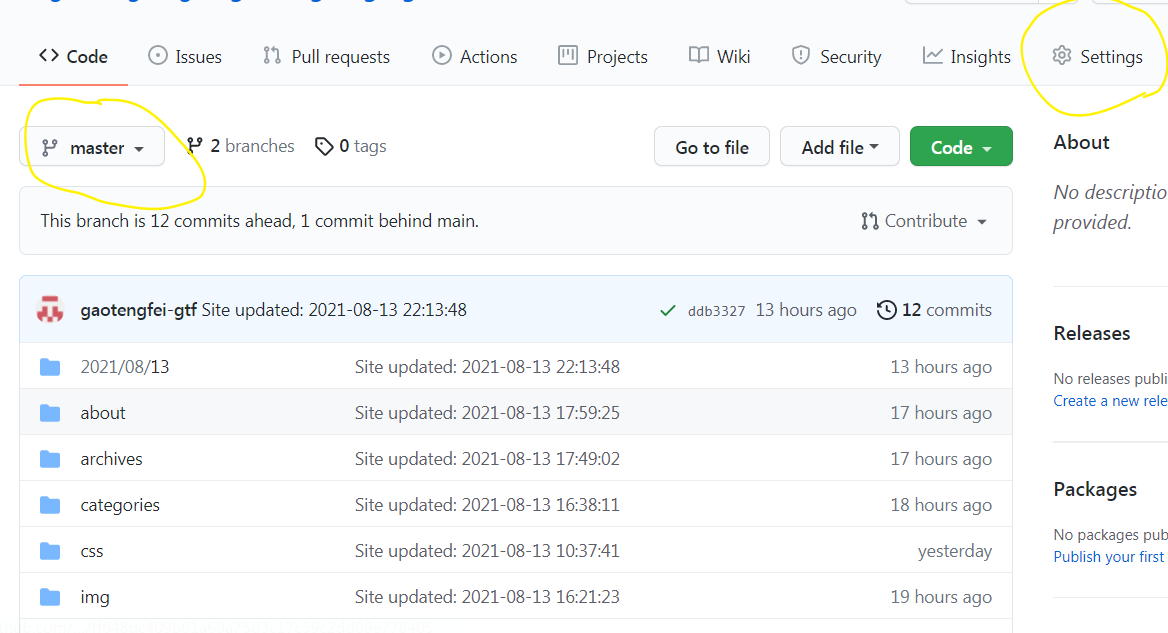The image size is (1168, 633).
Task: Open the Projects tab
Action: point(603,57)
